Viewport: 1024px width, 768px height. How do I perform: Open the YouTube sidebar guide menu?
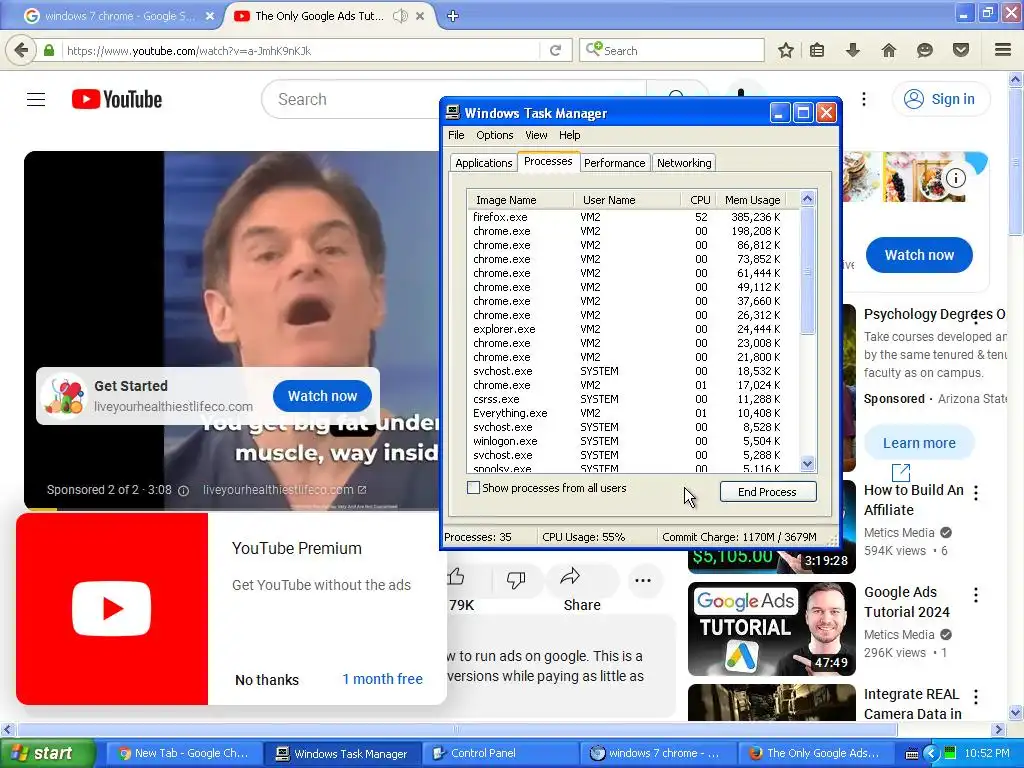click(36, 99)
